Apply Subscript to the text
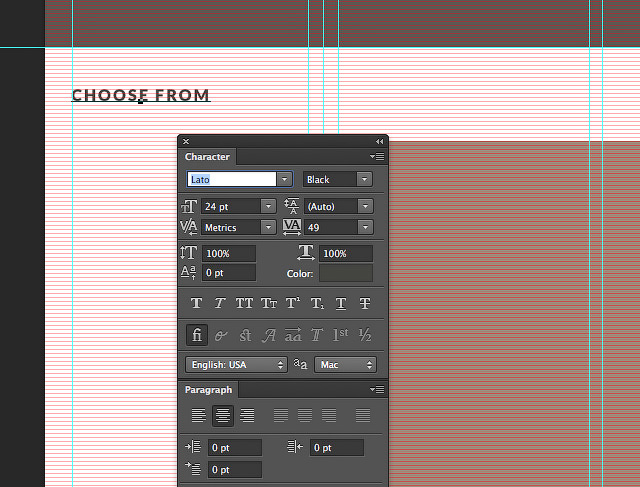This screenshot has width=640, height=487. (317, 303)
